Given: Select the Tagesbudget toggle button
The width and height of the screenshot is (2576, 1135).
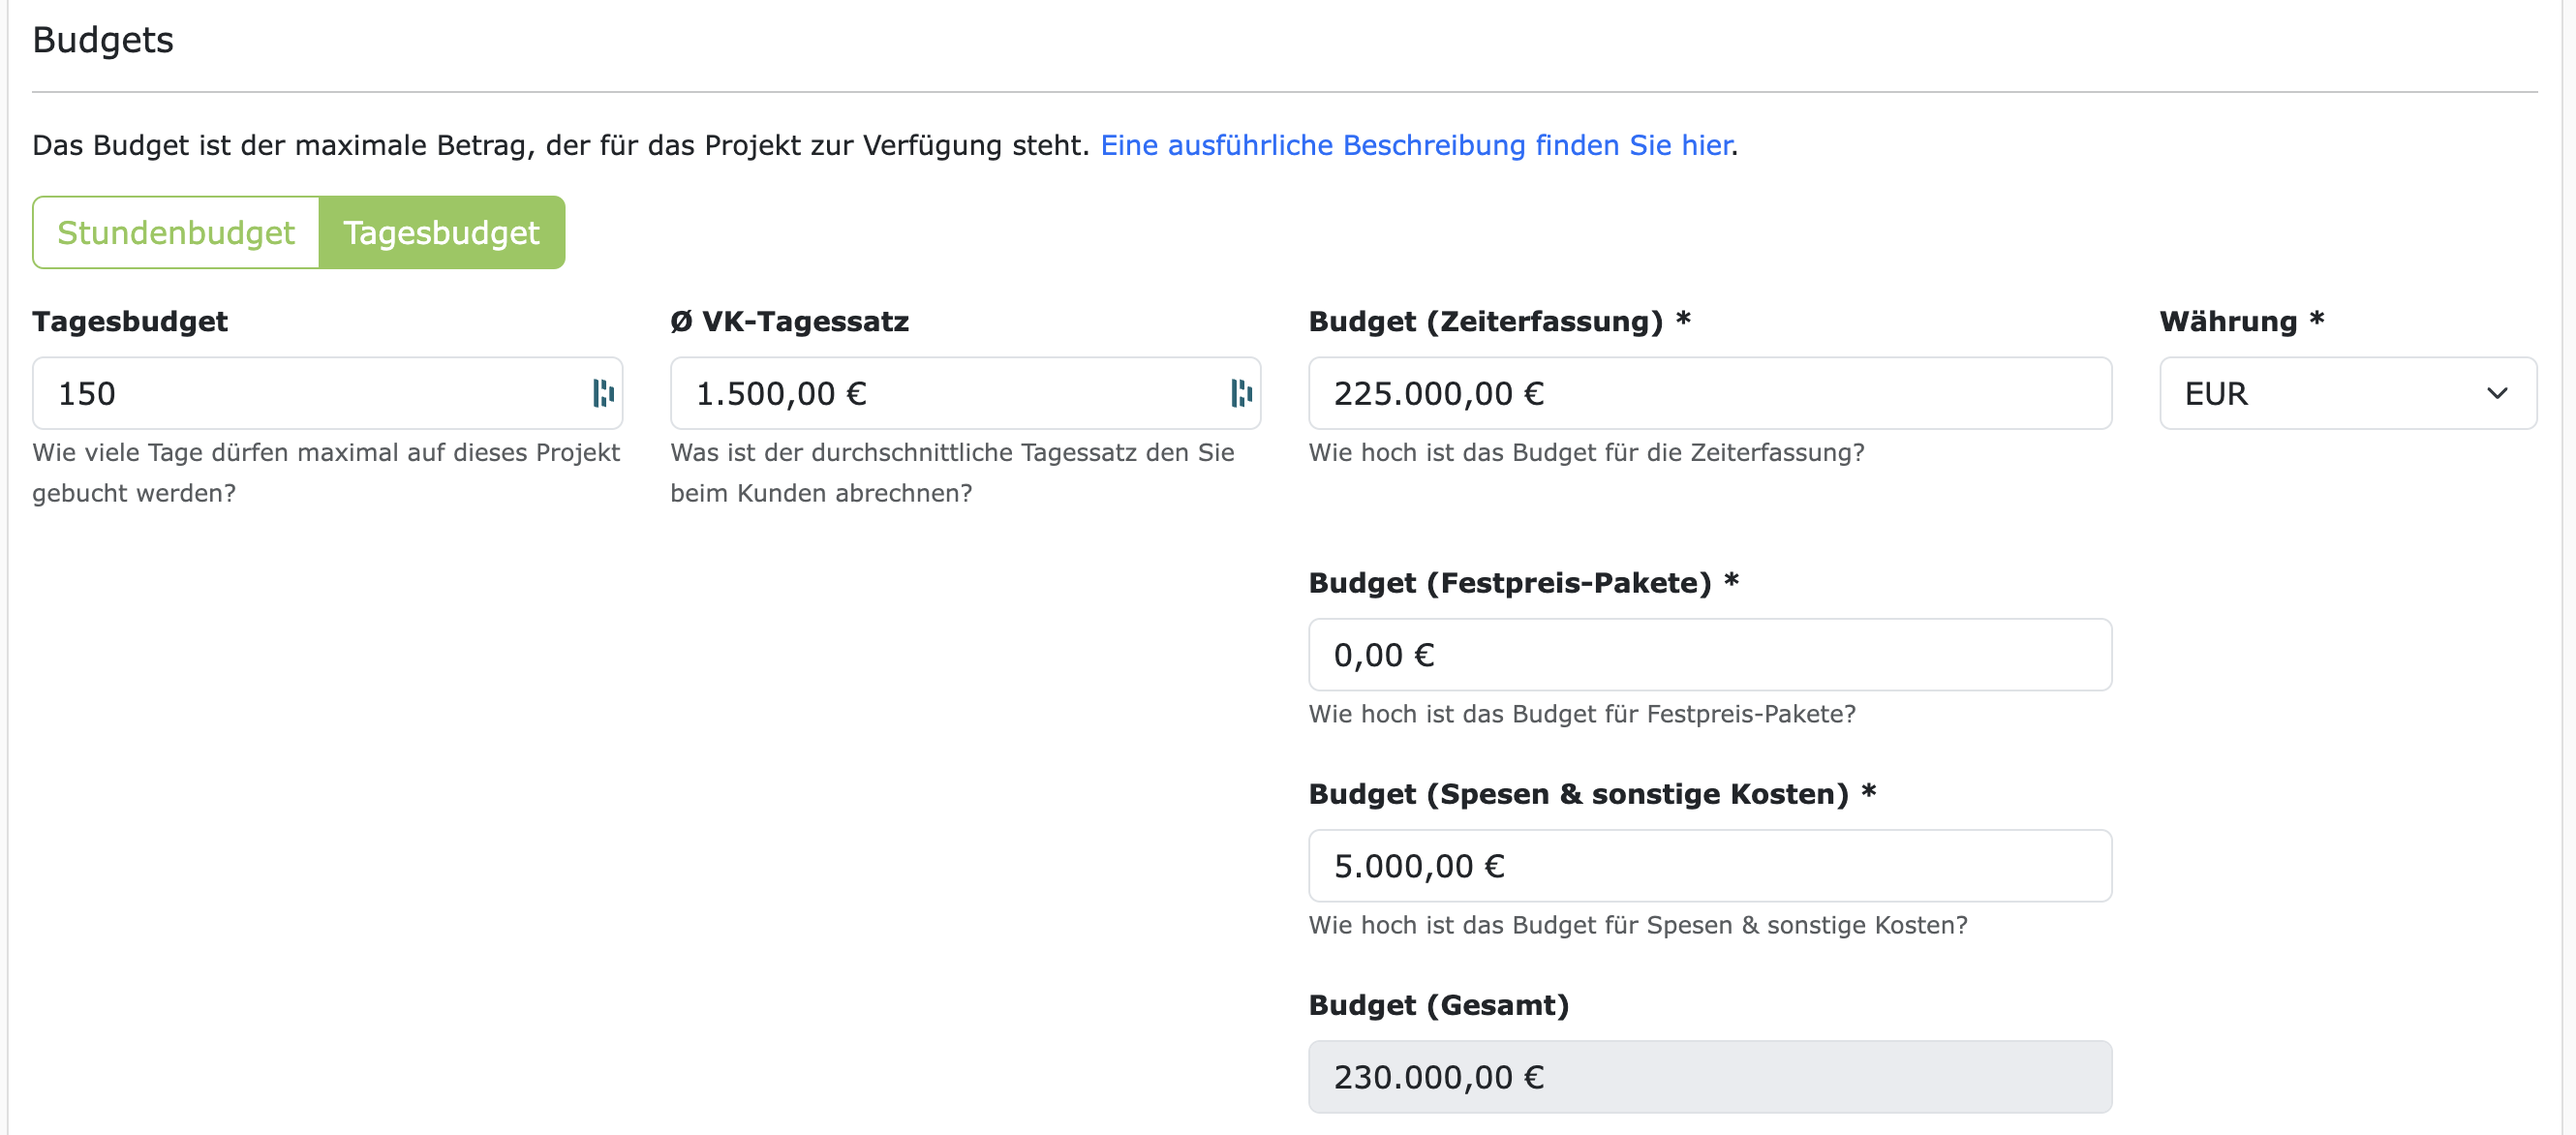Looking at the screenshot, I should (x=441, y=232).
